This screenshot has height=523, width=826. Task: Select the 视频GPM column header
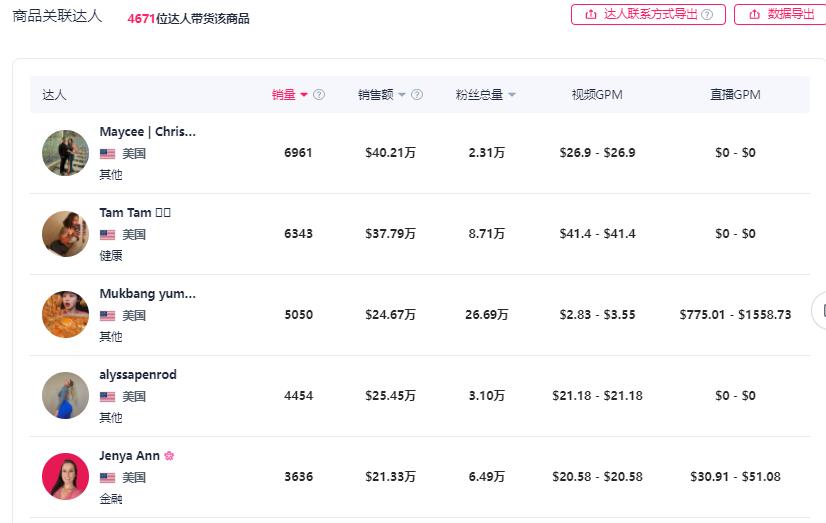[597, 95]
